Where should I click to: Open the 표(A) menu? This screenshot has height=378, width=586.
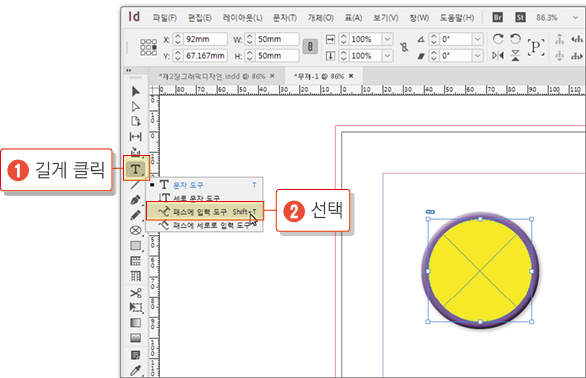click(x=353, y=18)
